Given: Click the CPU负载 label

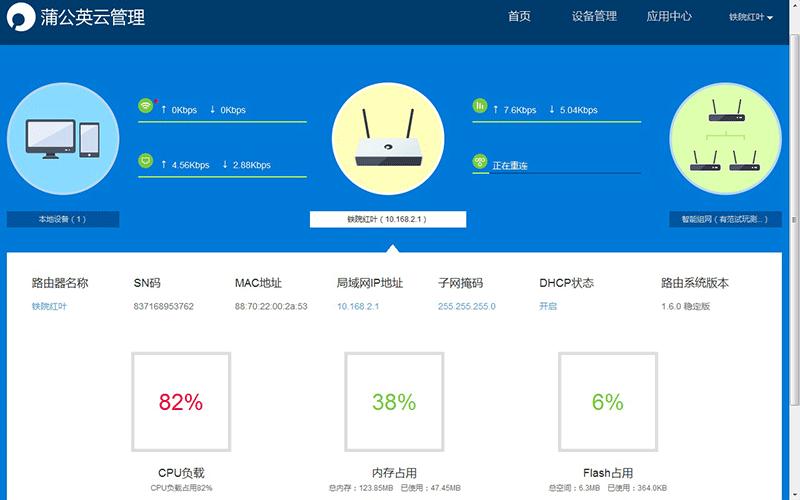Looking at the screenshot, I should pos(181,473).
